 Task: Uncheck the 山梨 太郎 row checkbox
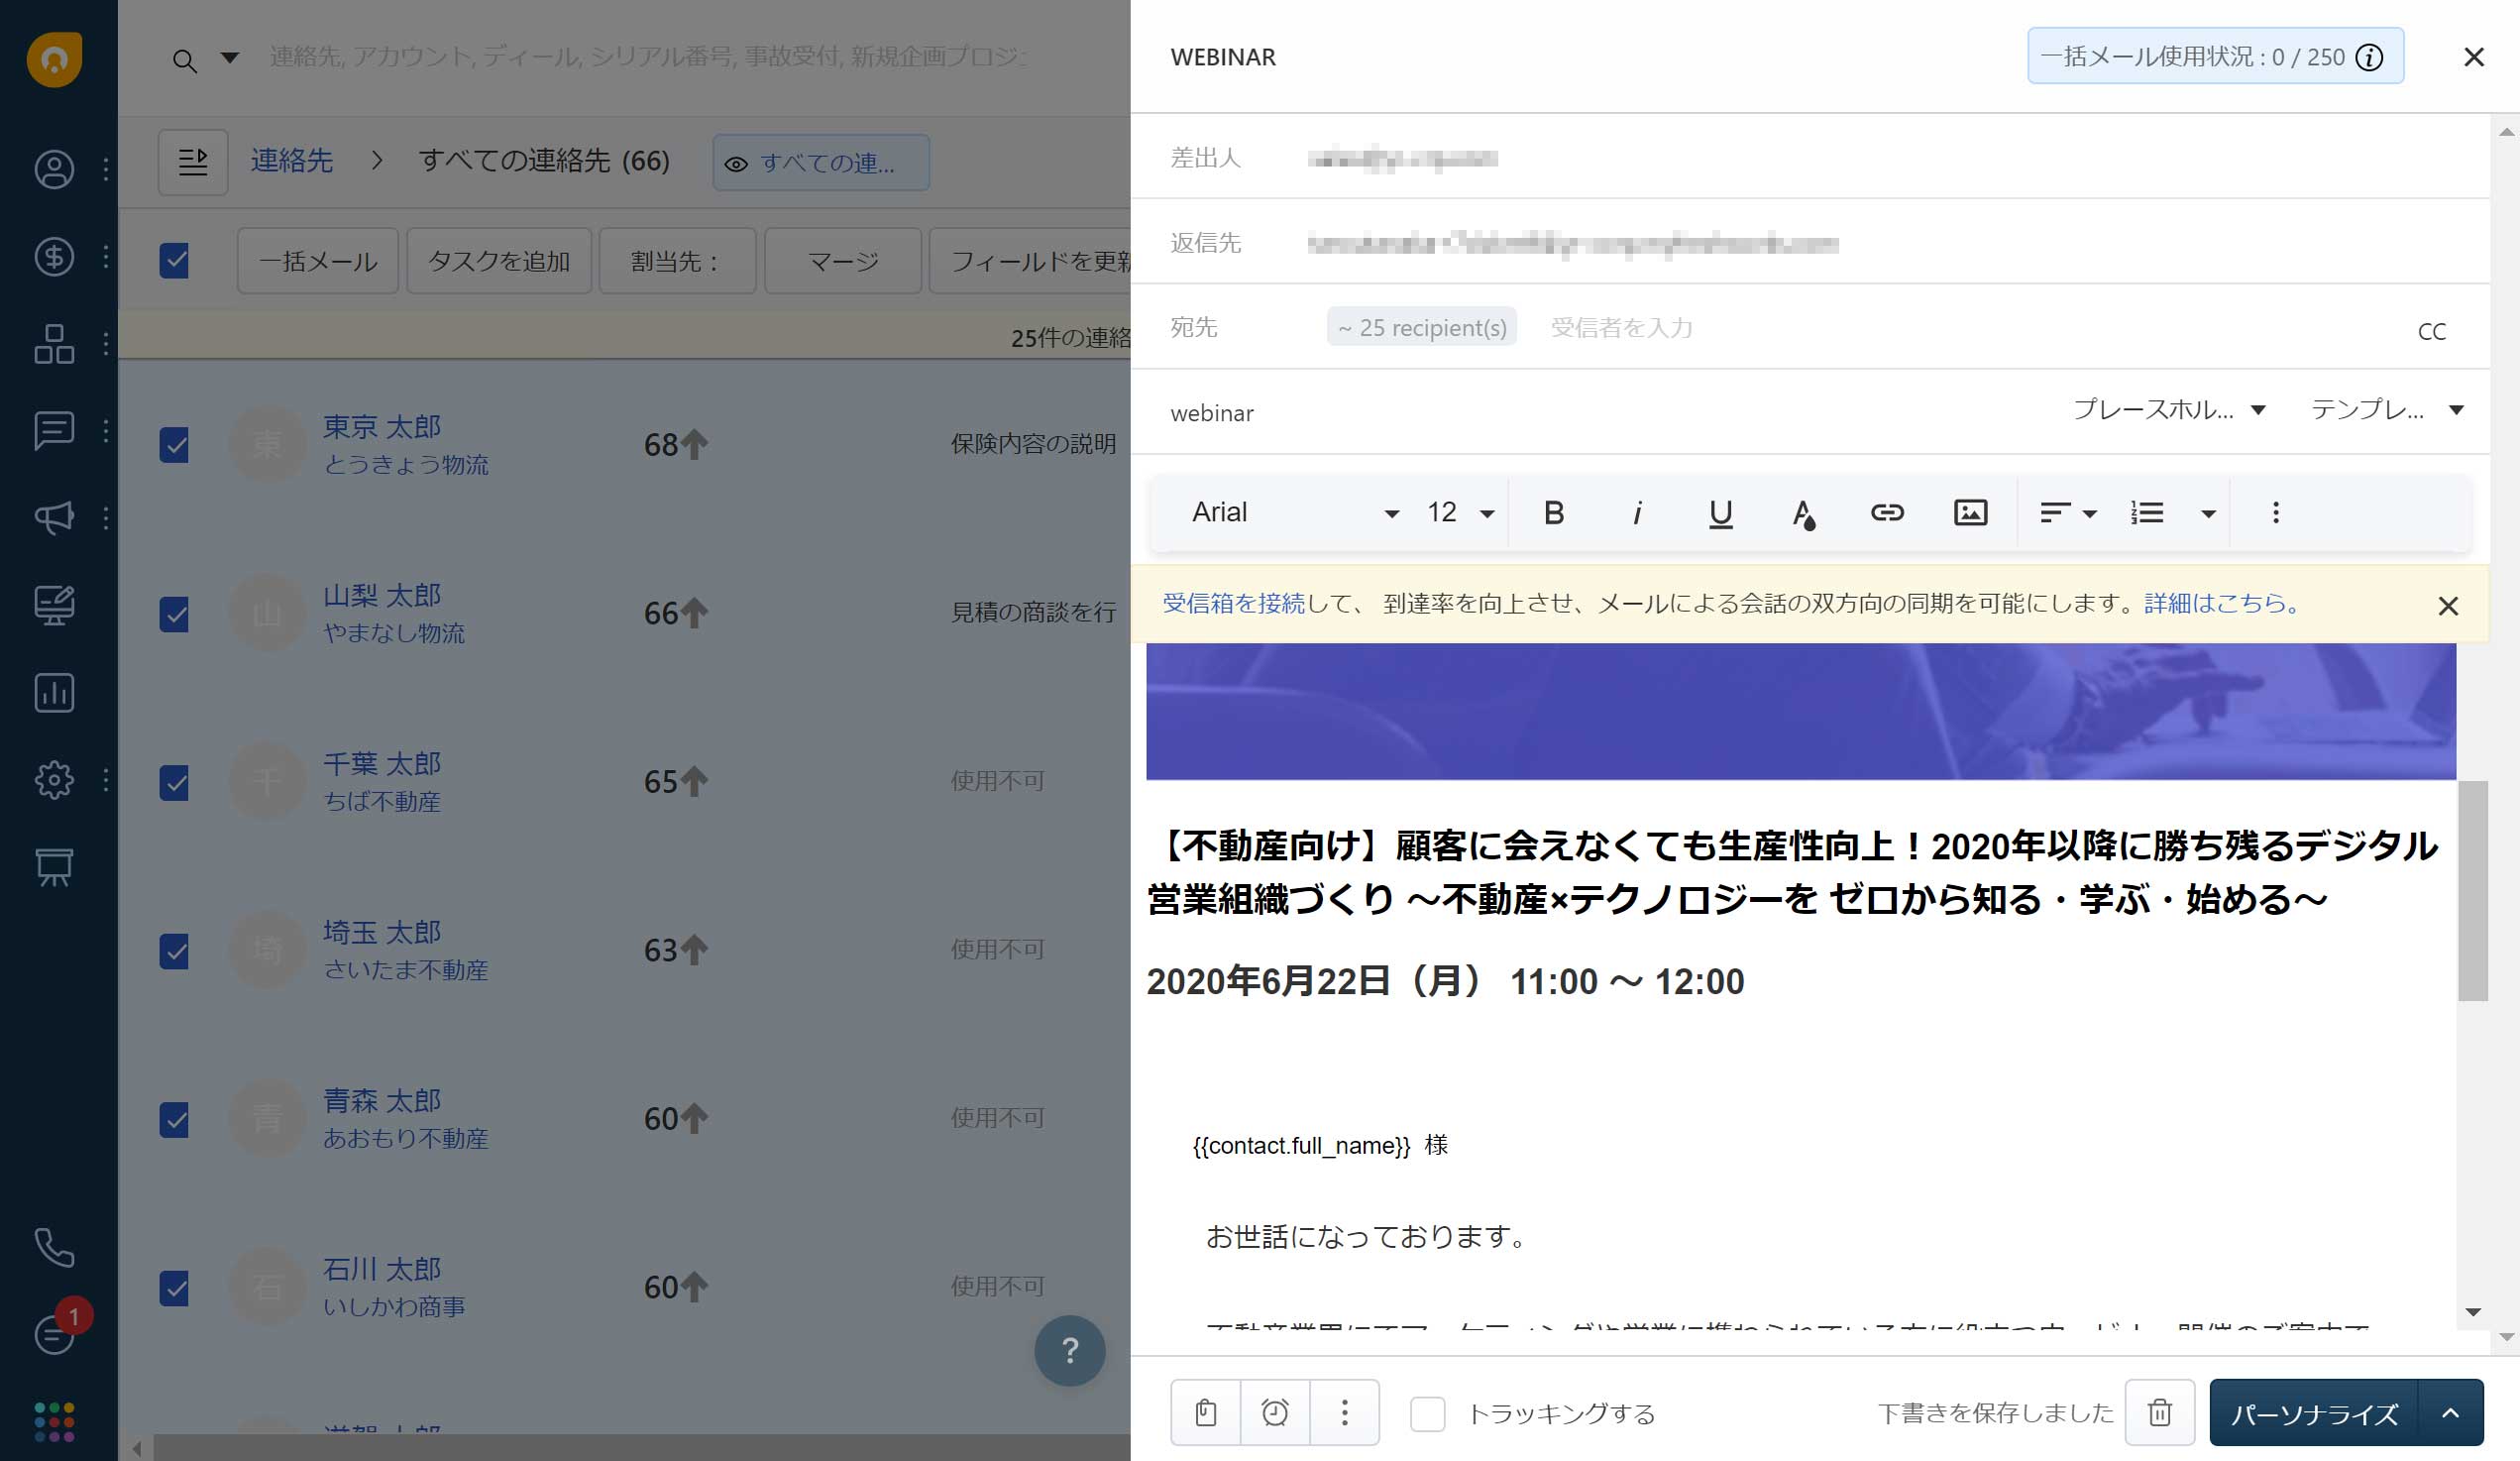[175, 614]
